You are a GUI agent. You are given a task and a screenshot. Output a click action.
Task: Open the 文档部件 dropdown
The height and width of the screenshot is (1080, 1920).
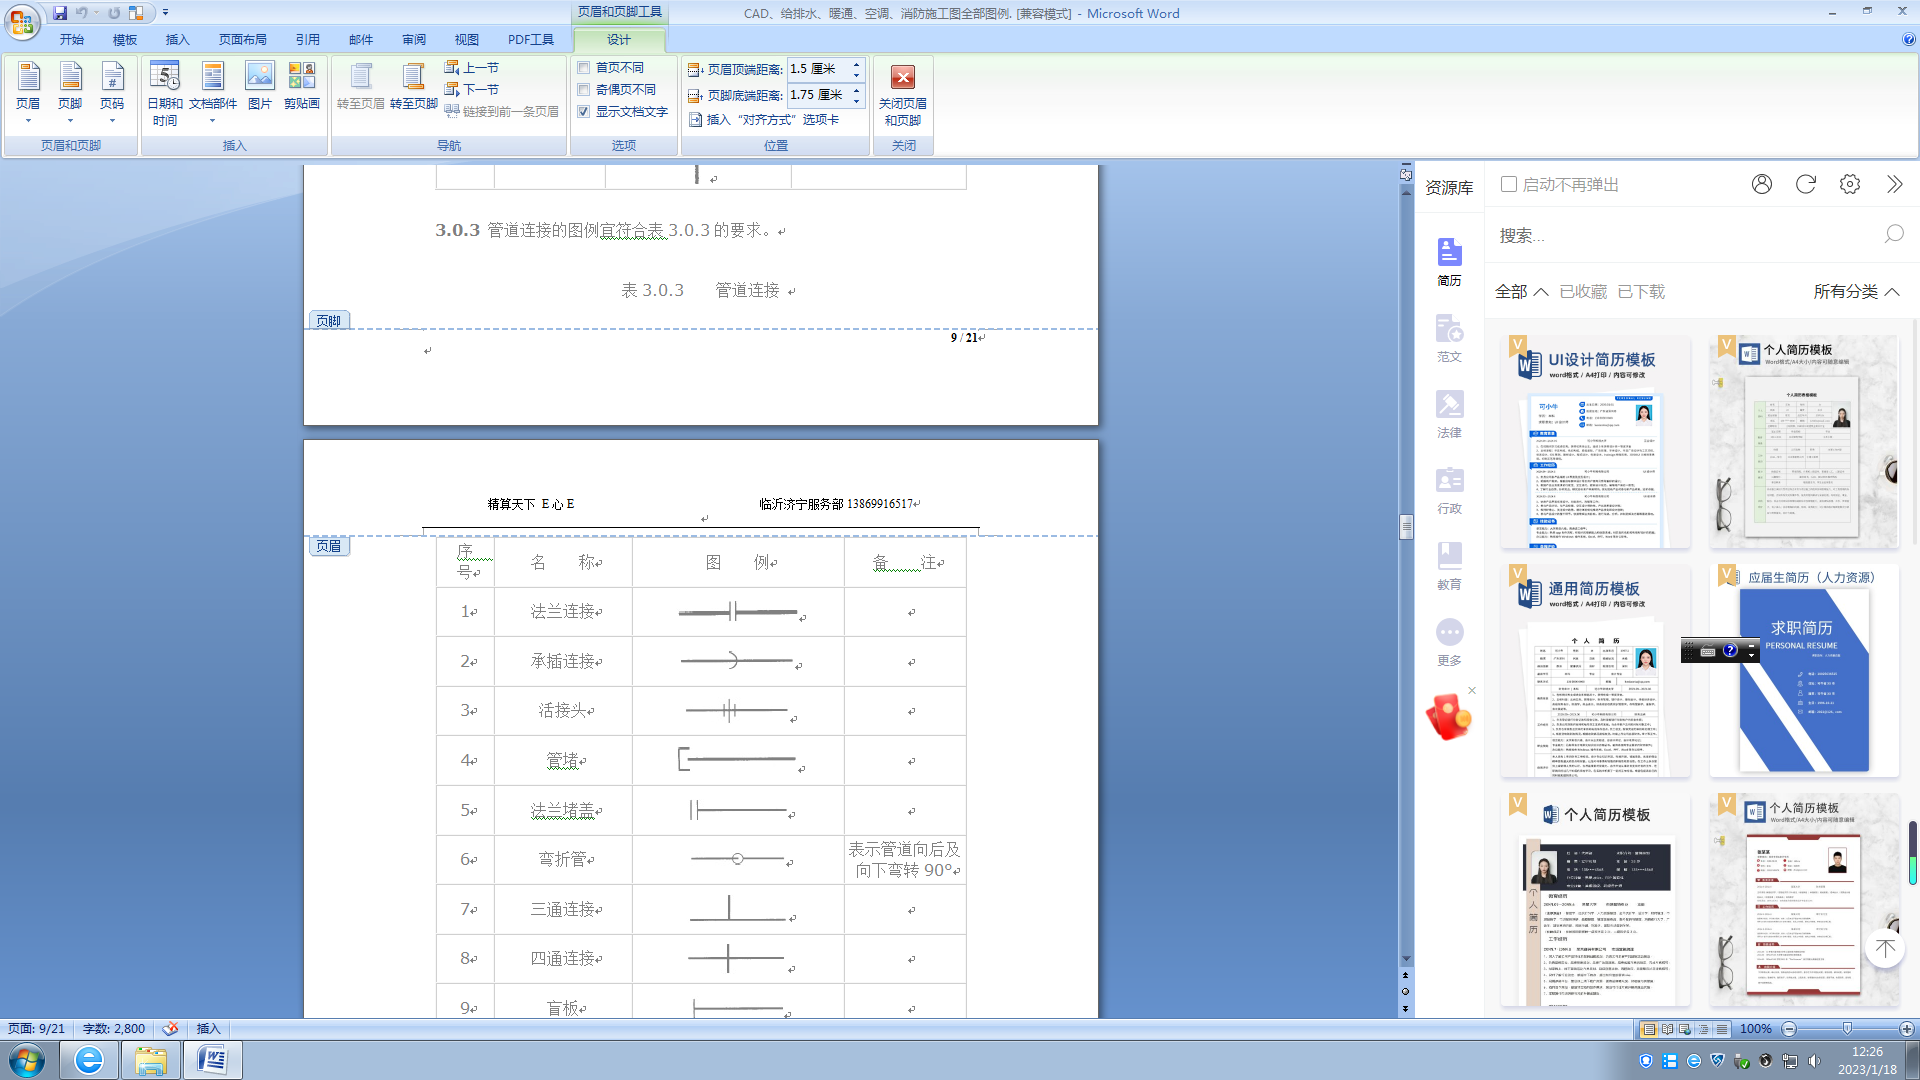click(x=212, y=92)
